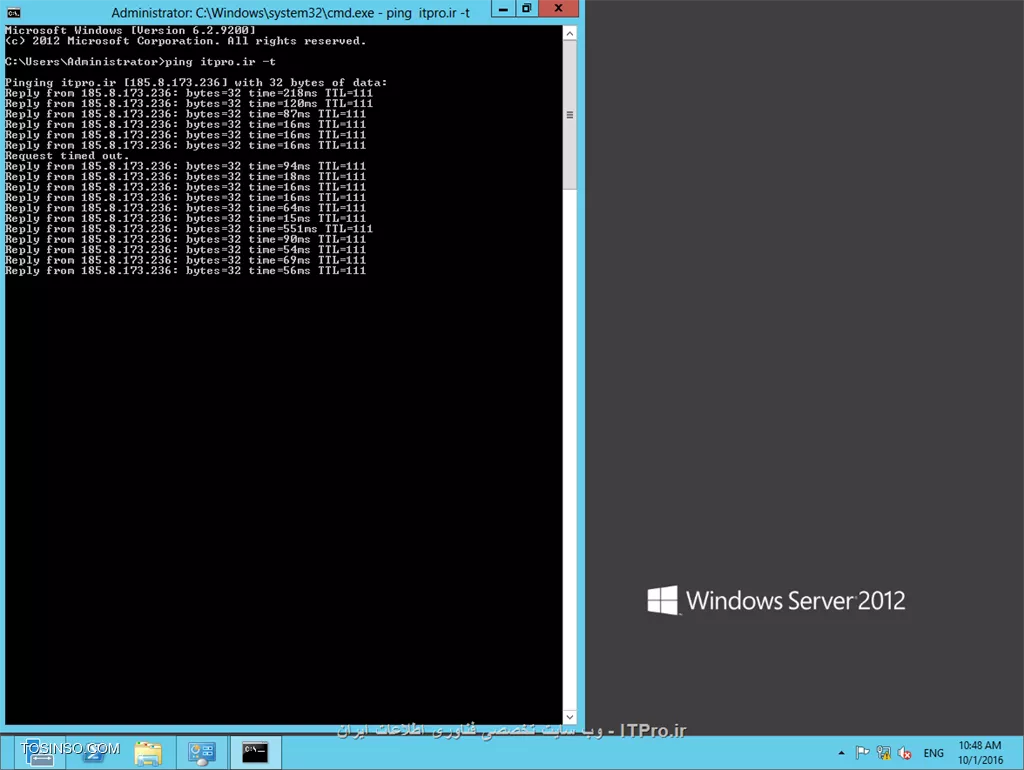This screenshot has width=1024, height=770.
Task: Click the 'ping itpro.ir -t' command line
Action: click(140, 61)
